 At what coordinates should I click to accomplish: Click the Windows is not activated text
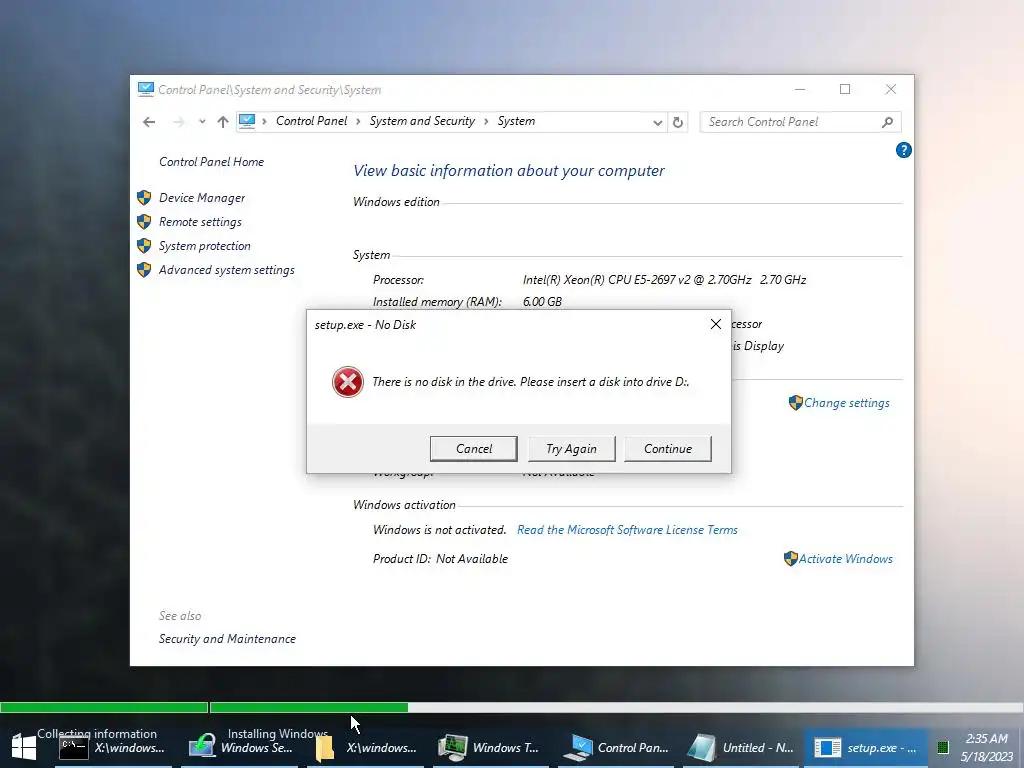click(439, 530)
